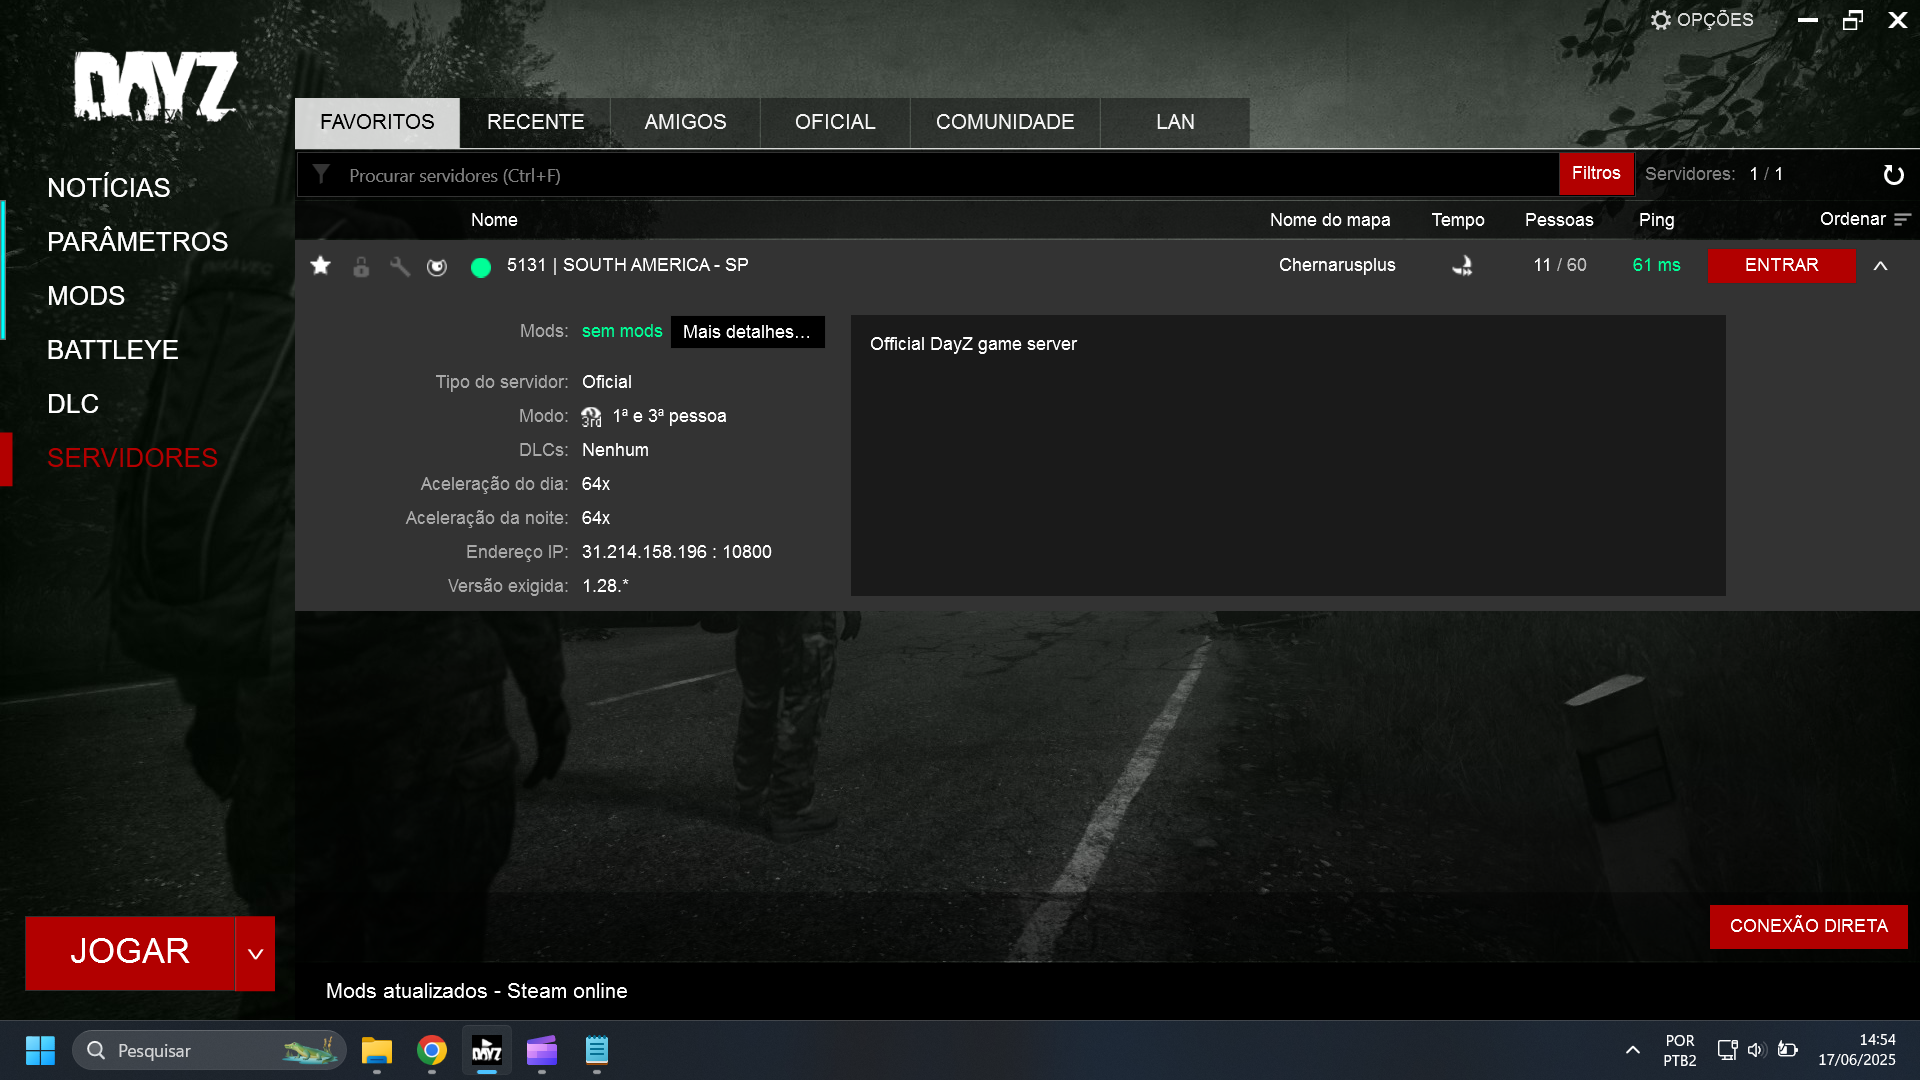
Task: Click the required version 1.28.* value
Action: point(605,586)
